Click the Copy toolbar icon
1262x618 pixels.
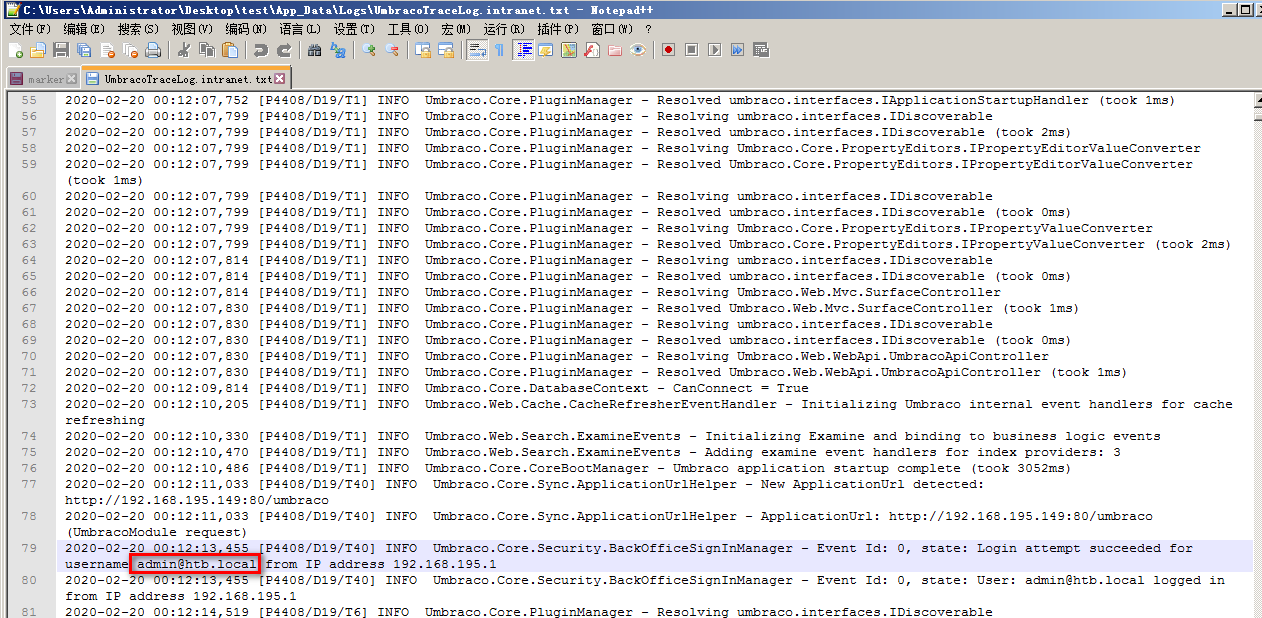point(207,50)
